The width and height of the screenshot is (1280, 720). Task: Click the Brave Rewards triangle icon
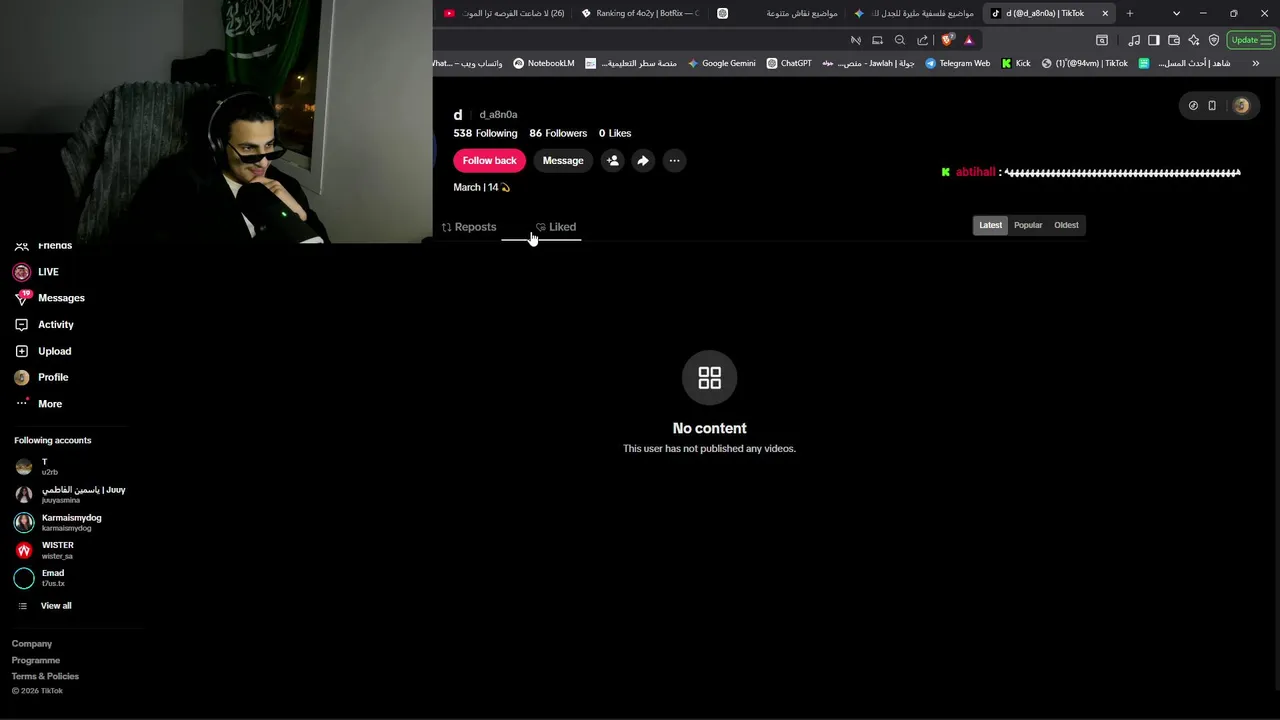click(969, 40)
